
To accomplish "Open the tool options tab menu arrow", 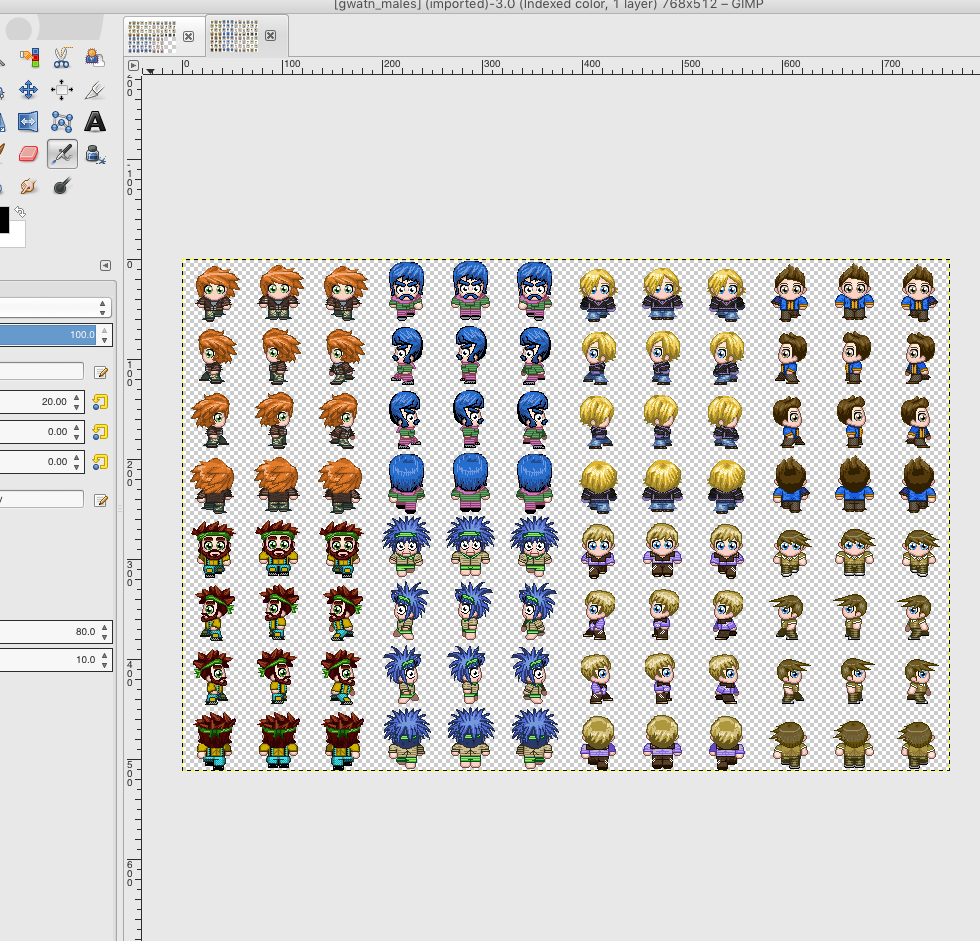I will 105,265.
